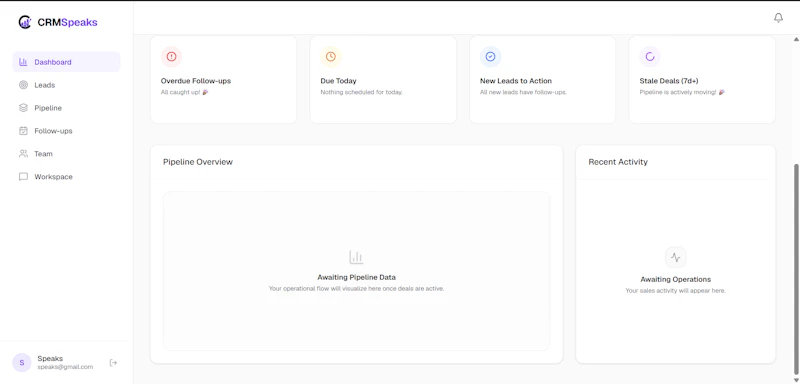The image size is (800, 384).
Task: Open the Due Today card
Action: 383,80
